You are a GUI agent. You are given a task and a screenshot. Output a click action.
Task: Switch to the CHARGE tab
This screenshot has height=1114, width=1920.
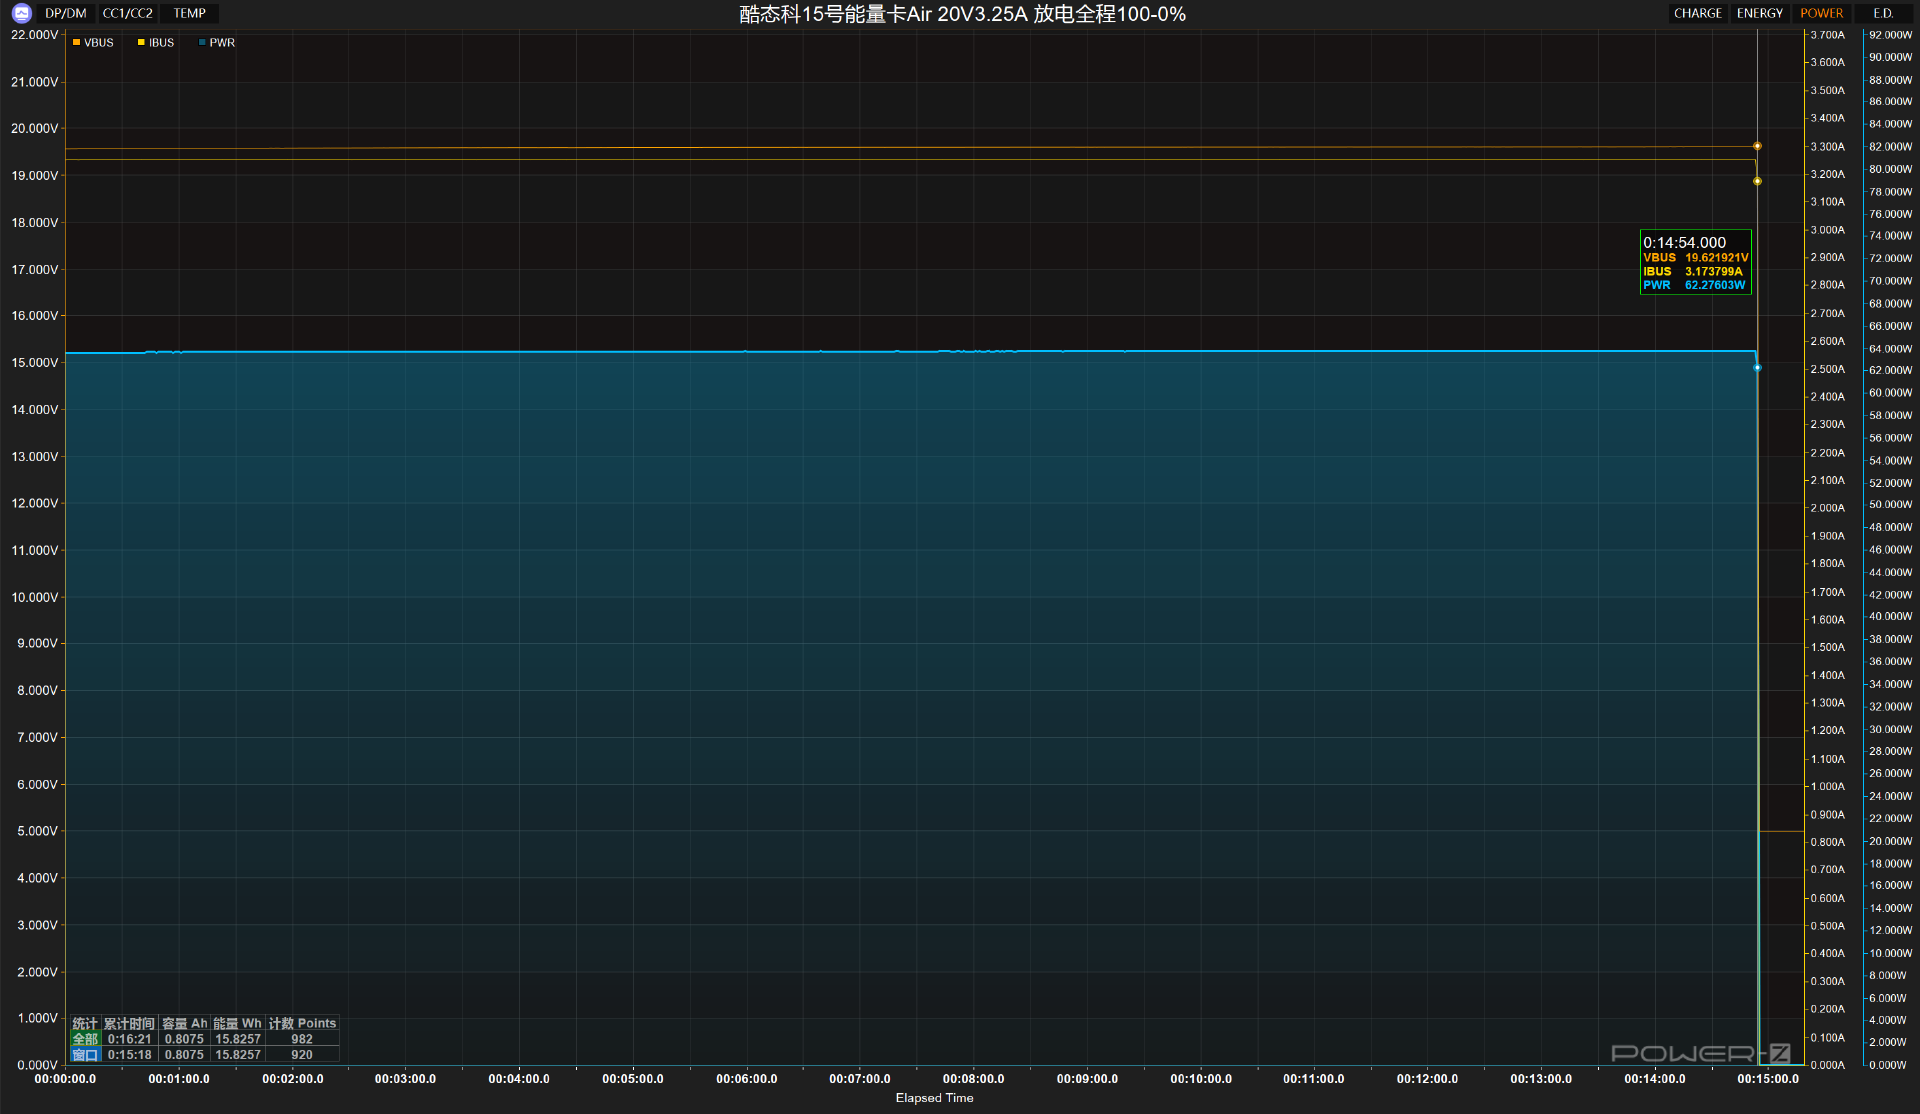(x=1697, y=13)
